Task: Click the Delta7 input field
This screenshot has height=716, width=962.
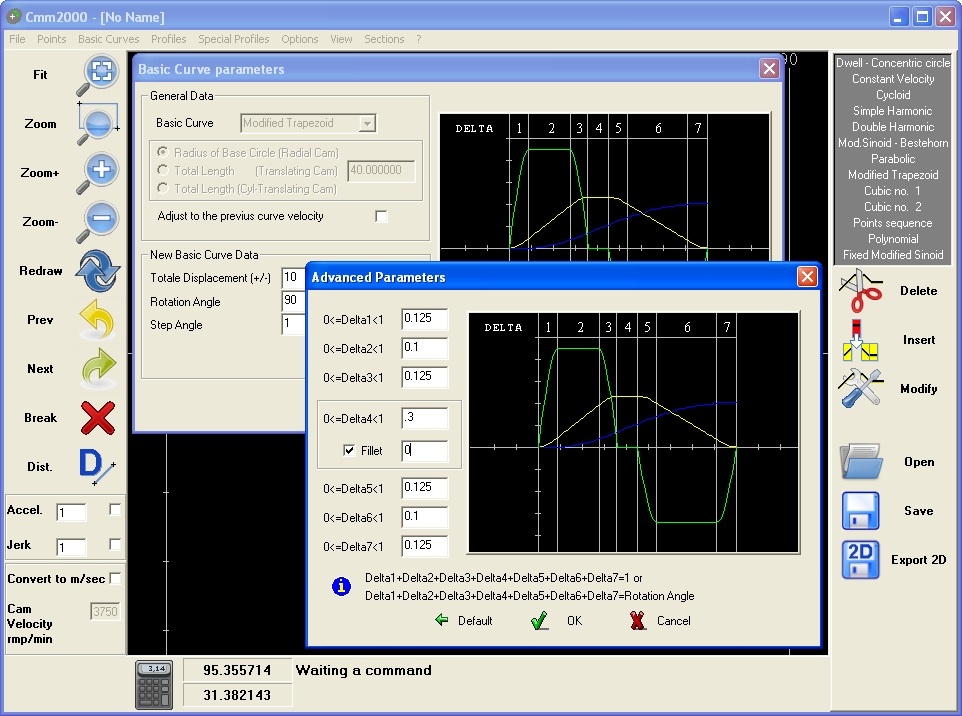Action: 425,545
